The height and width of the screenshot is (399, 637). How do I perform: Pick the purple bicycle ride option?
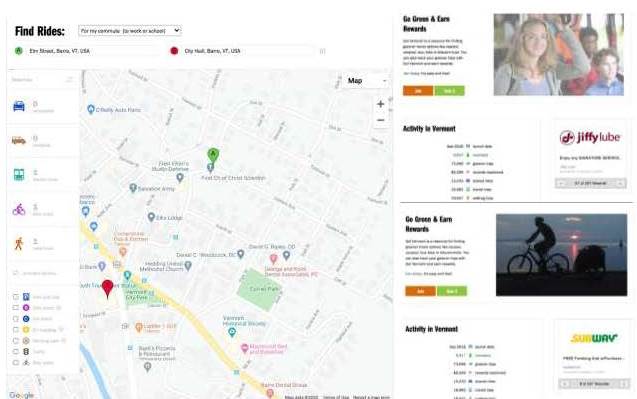pyautogui.click(x=19, y=210)
